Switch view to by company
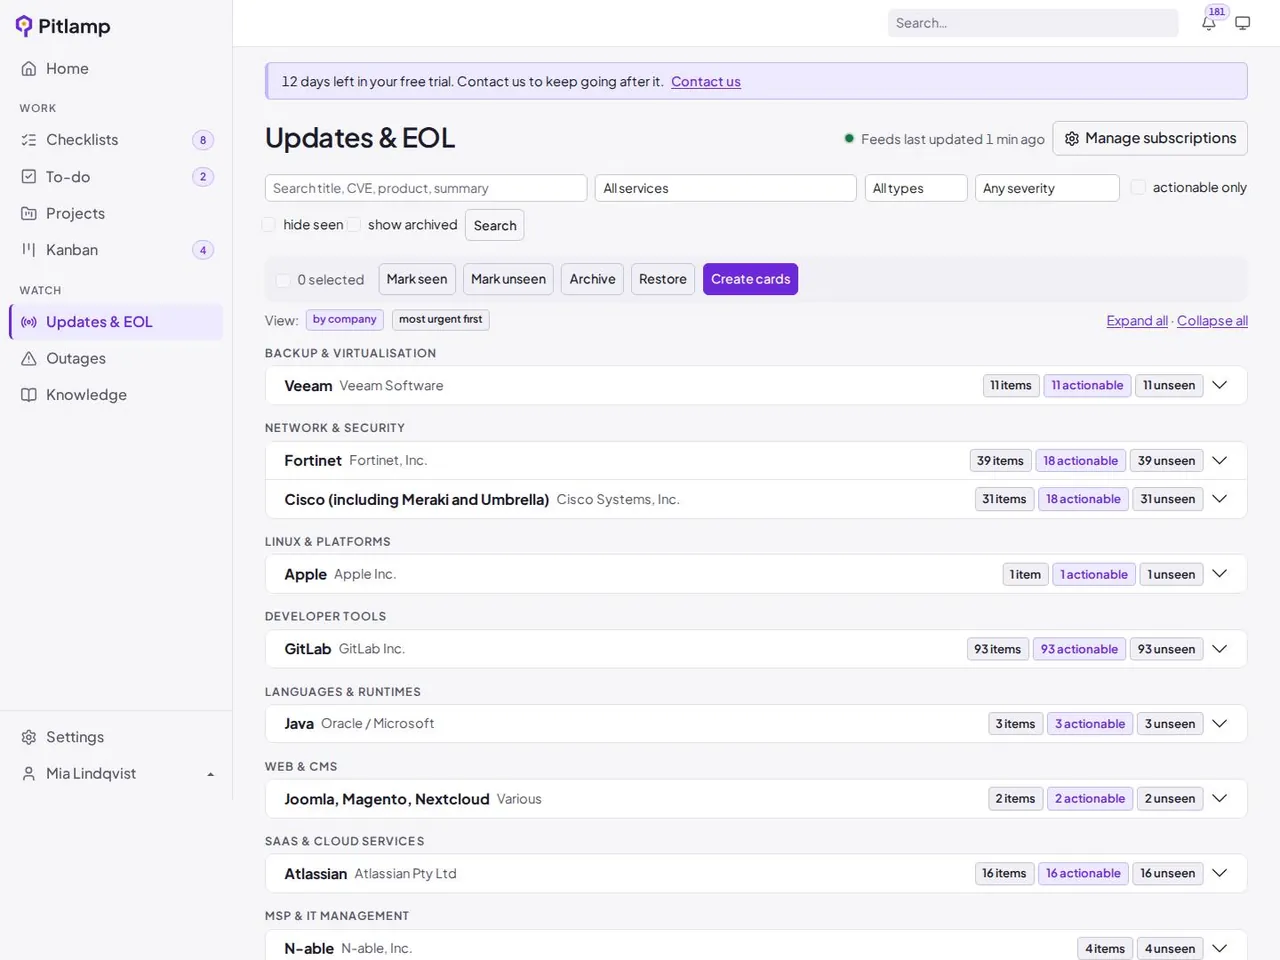 click(344, 320)
